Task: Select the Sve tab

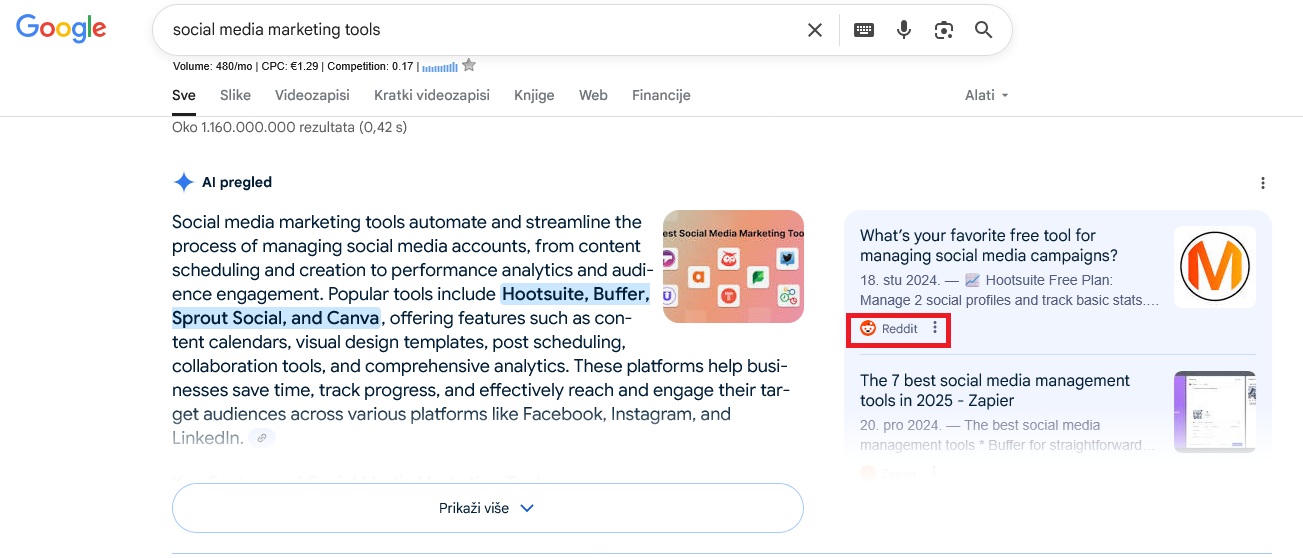Action: [x=184, y=95]
